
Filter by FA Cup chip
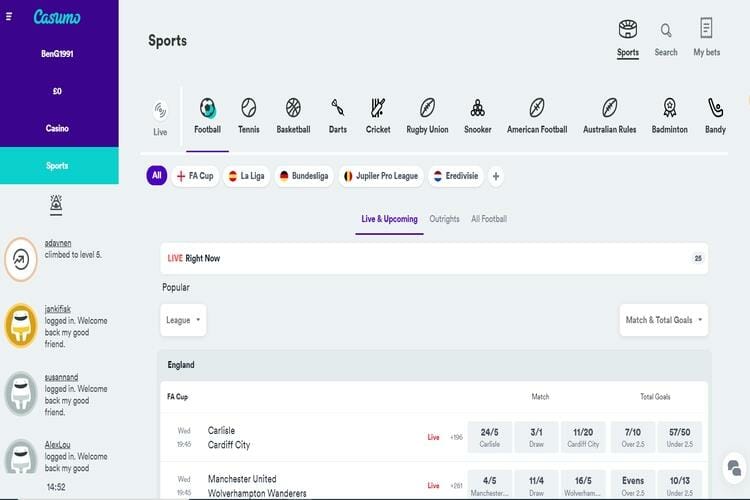point(195,176)
